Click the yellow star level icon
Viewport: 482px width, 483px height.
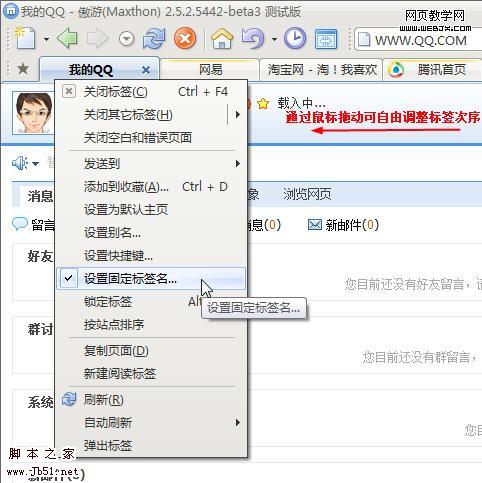pyautogui.click(x=263, y=104)
